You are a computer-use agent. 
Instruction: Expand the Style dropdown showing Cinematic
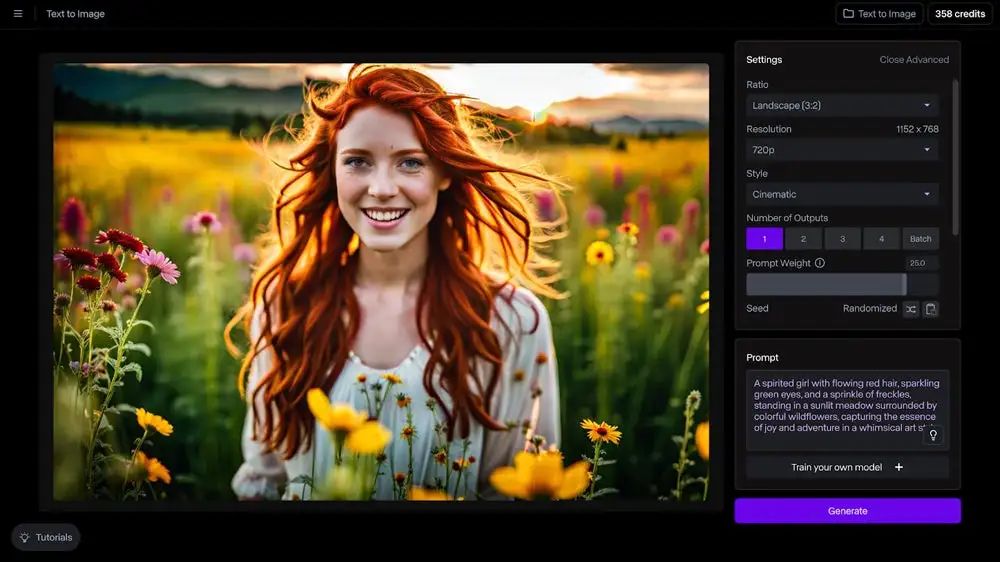(x=842, y=194)
